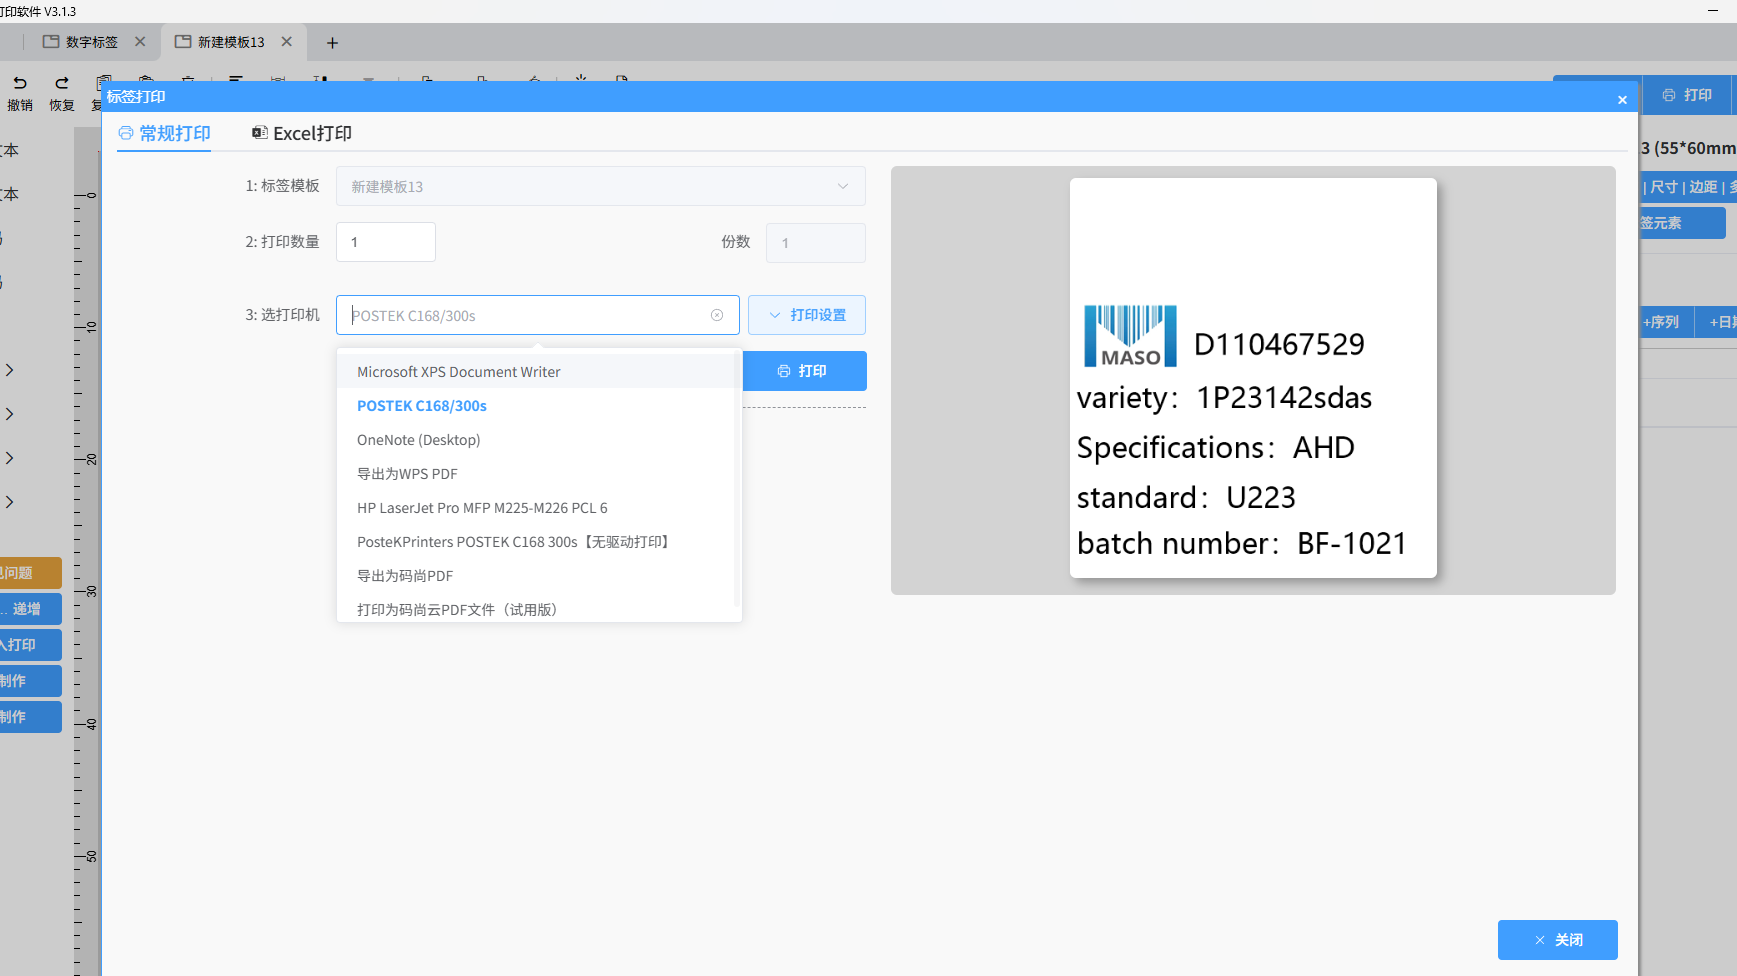Click the 打印数量 quantity input field

coord(385,242)
